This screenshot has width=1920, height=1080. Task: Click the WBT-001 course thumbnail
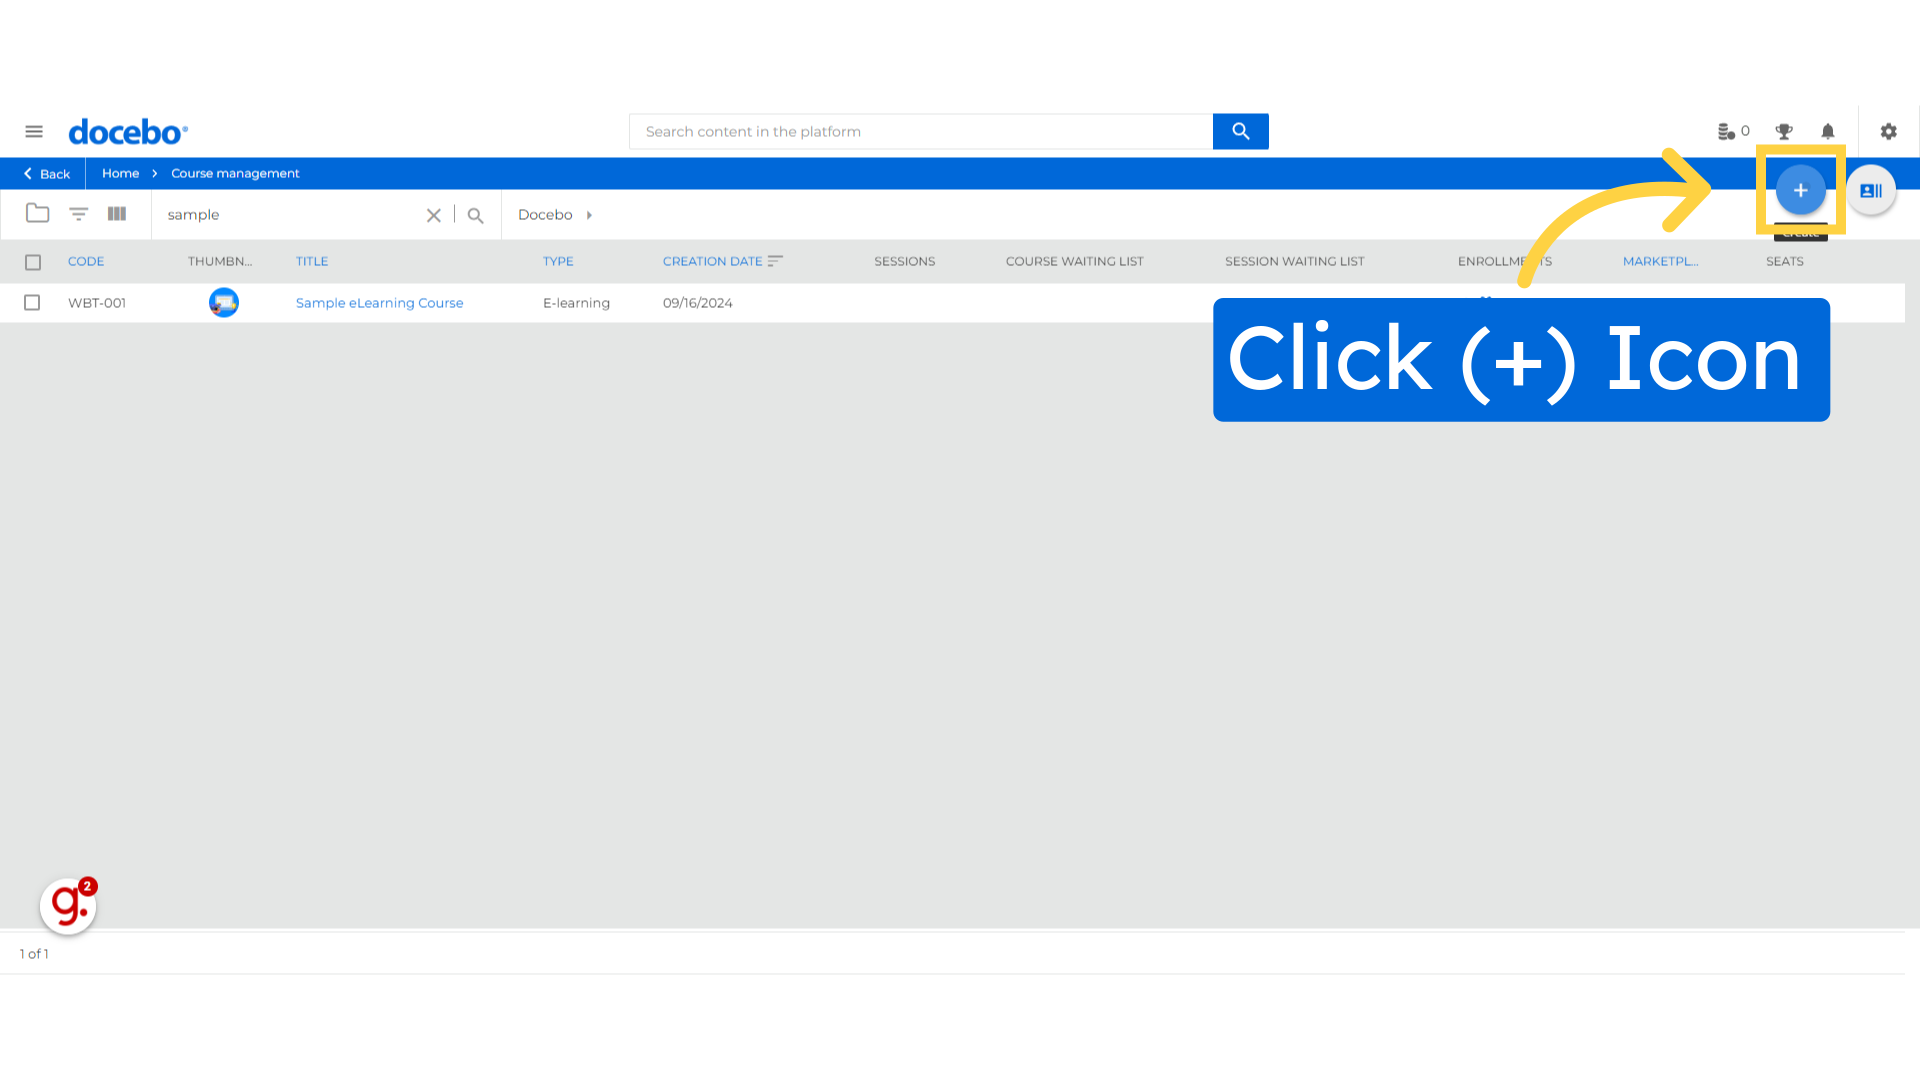(223, 302)
